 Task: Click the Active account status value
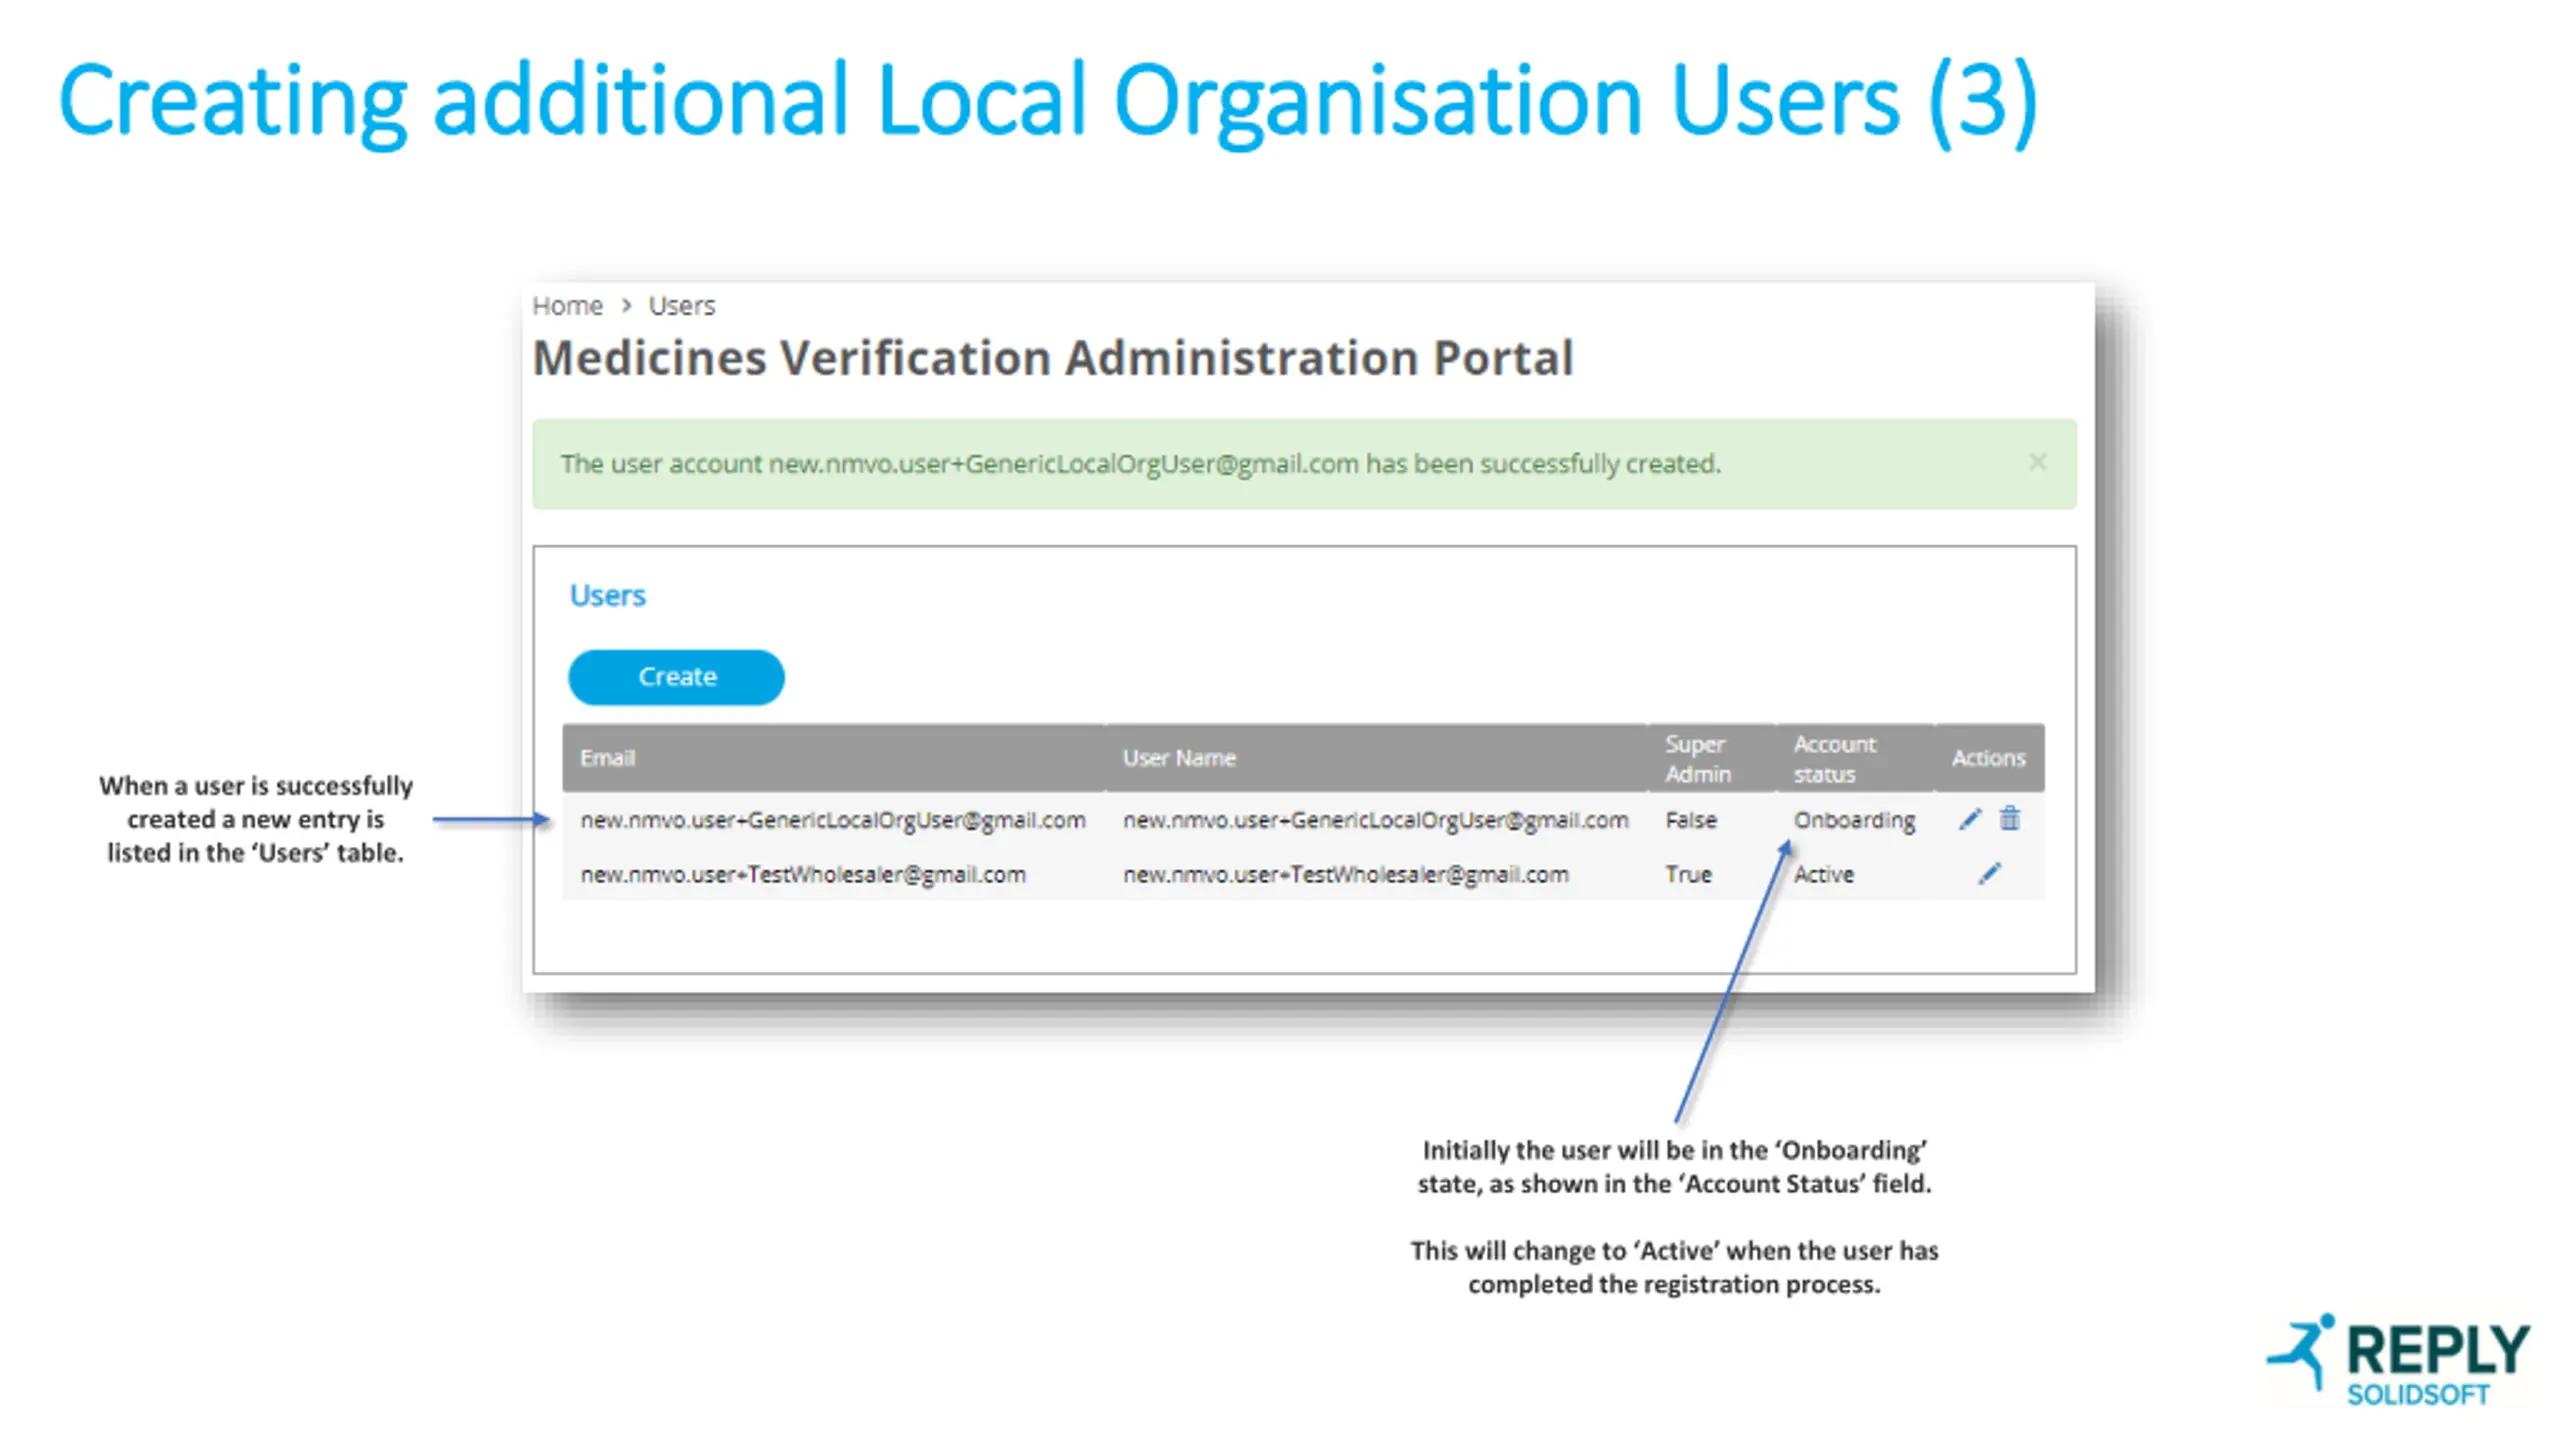1823,874
